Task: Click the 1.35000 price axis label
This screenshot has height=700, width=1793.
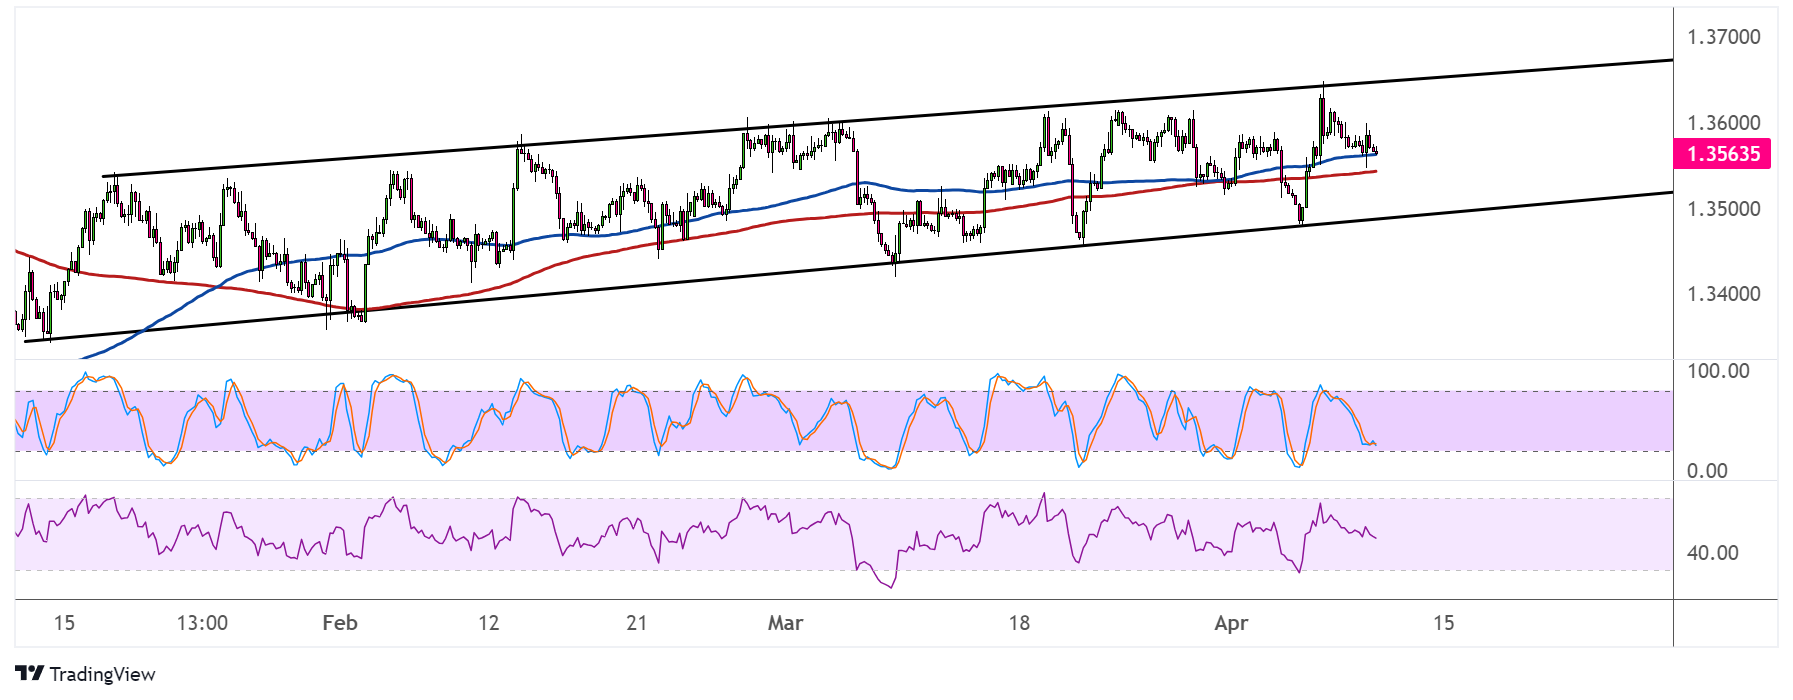Action: pos(1723,209)
